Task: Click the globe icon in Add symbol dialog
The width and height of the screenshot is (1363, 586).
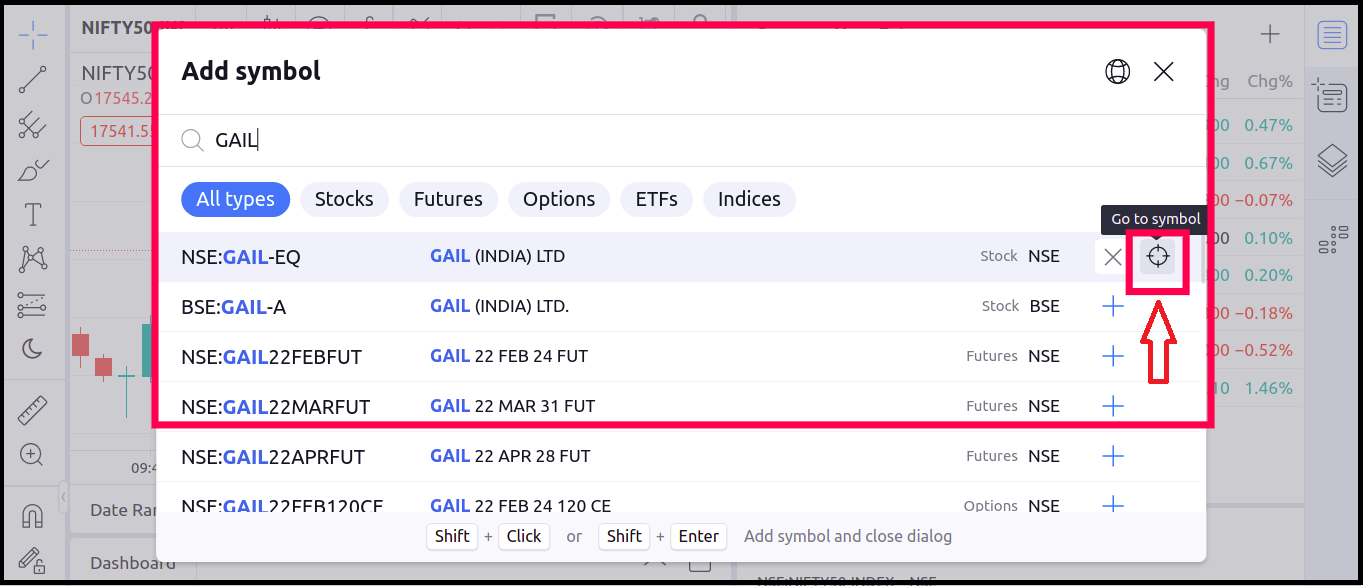Action: tap(1117, 71)
